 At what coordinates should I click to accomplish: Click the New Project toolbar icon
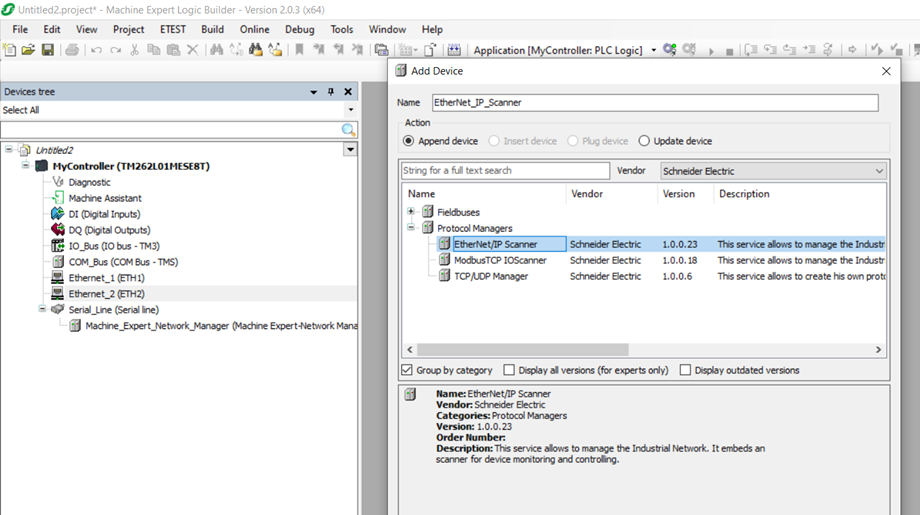click(x=10, y=50)
